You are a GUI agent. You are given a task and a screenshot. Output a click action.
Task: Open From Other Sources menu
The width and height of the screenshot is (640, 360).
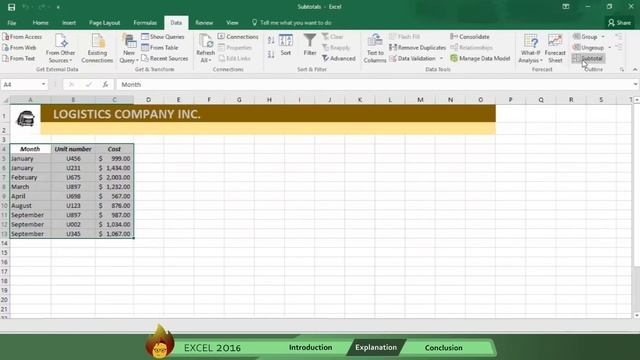(60, 48)
